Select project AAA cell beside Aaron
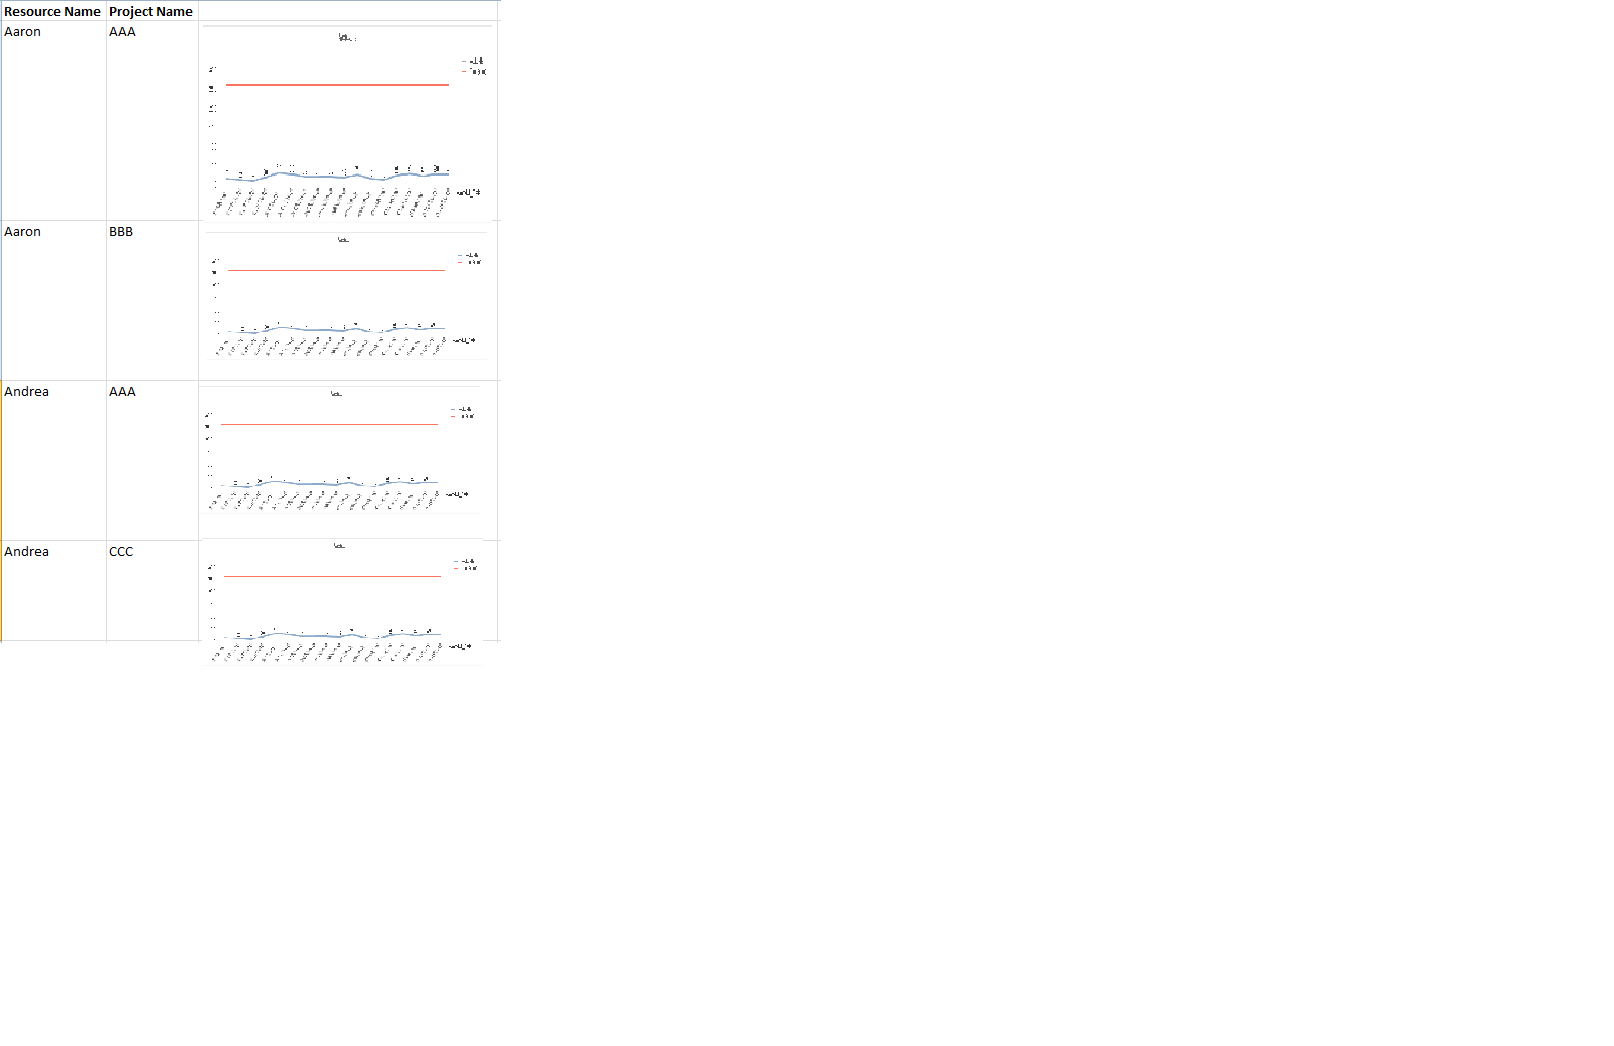This screenshot has height=1046, width=1614. coord(152,121)
